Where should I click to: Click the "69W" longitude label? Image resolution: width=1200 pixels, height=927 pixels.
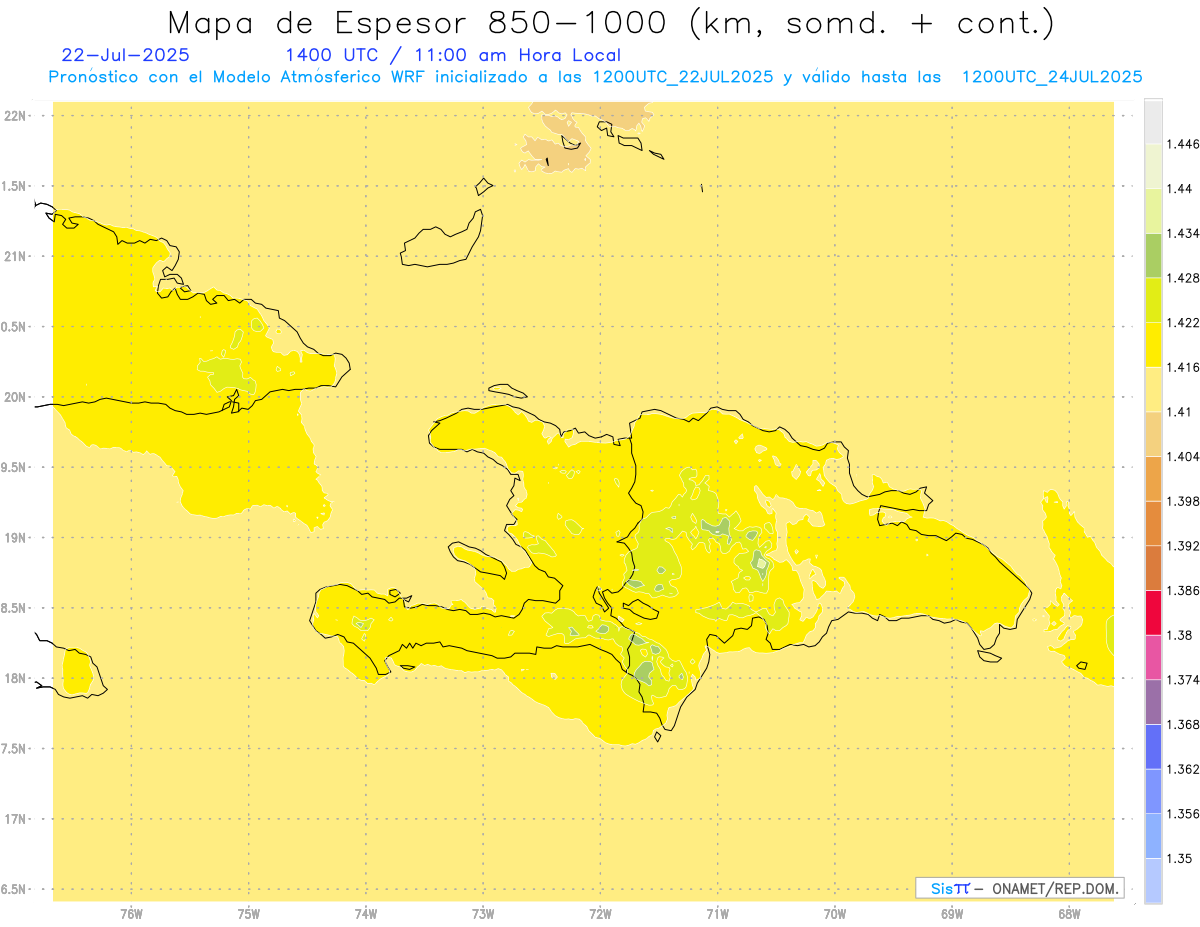coord(952,913)
